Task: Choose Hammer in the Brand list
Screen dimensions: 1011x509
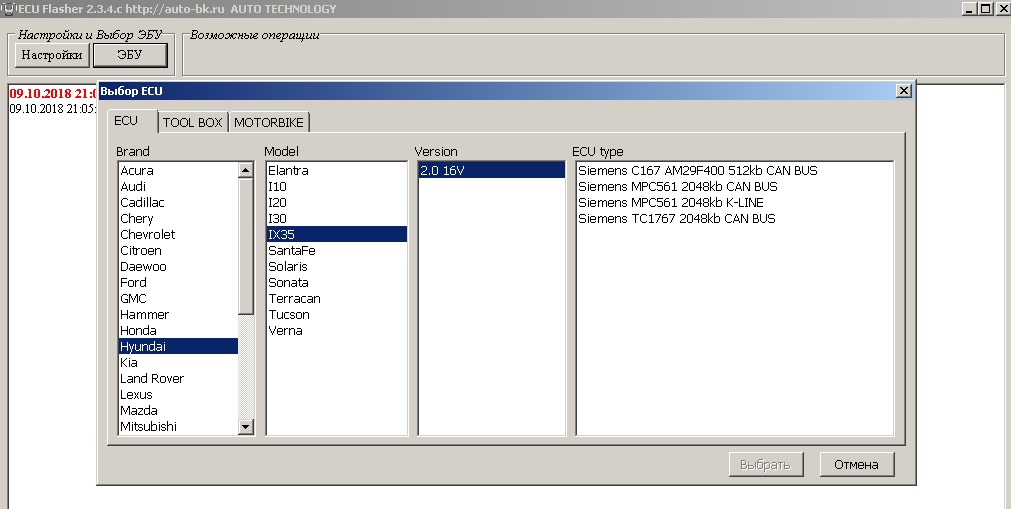Action: click(x=179, y=315)
